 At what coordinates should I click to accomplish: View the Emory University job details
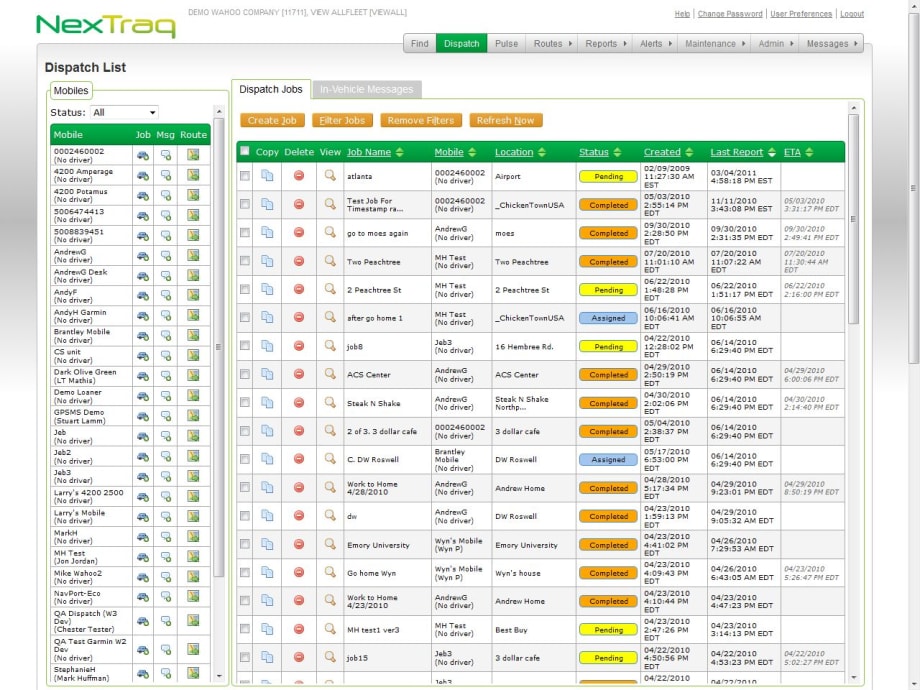click(x=330, y=545)
